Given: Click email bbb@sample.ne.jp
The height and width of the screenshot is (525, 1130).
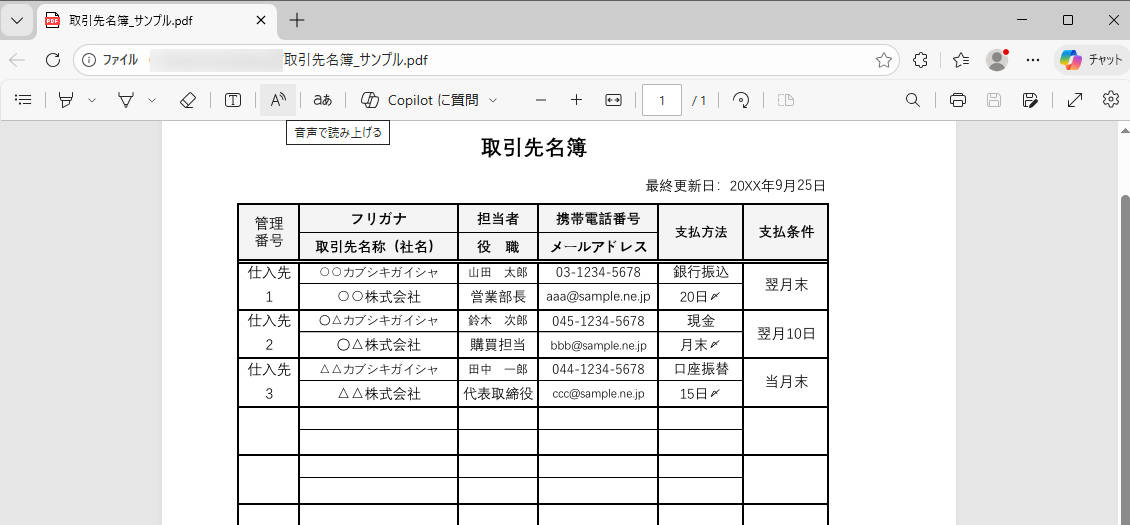Looking at the screenshot, I should pyautogui.click(x=598, y=345).
